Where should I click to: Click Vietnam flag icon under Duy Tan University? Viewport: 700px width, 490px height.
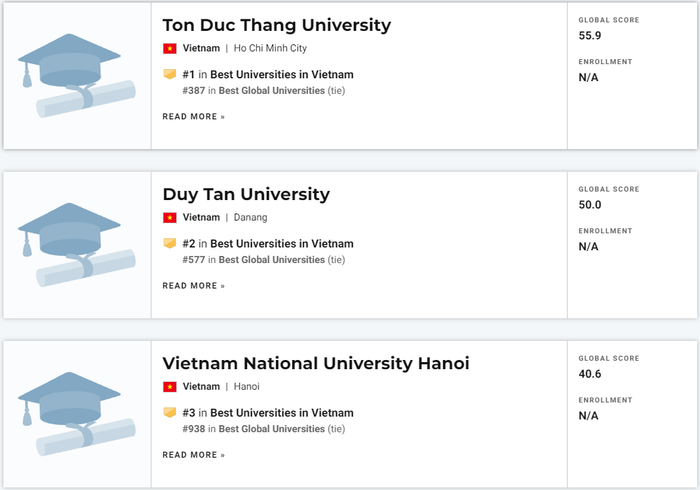click(x=169, y=217)
